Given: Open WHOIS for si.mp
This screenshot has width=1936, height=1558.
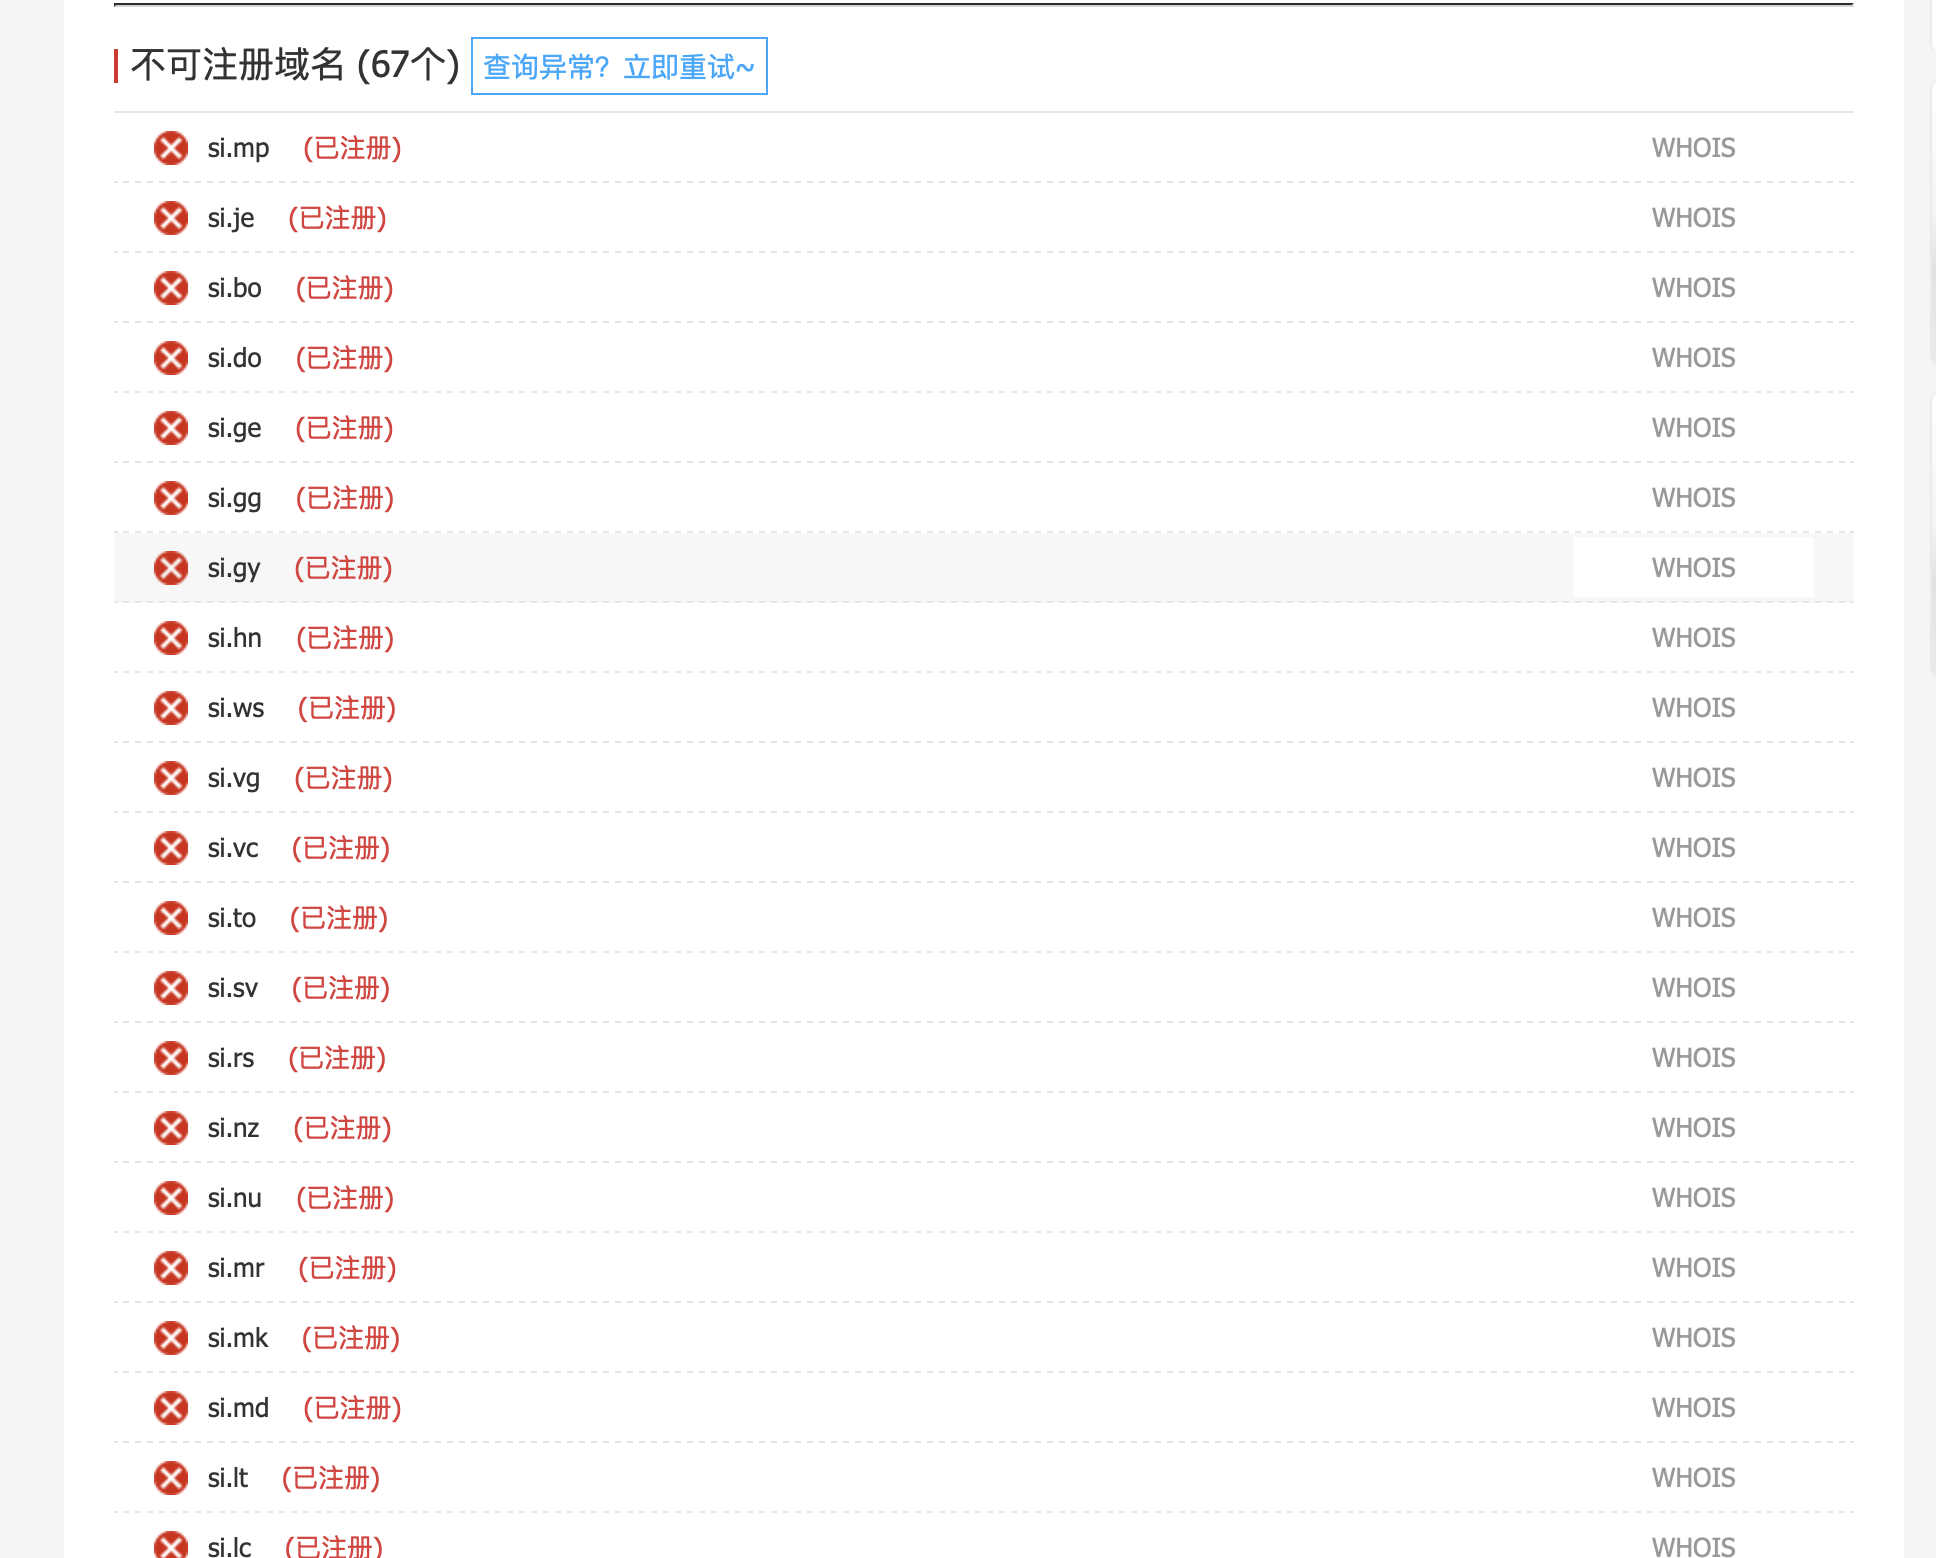Looking at the screenshot, I should point(1693,148).
